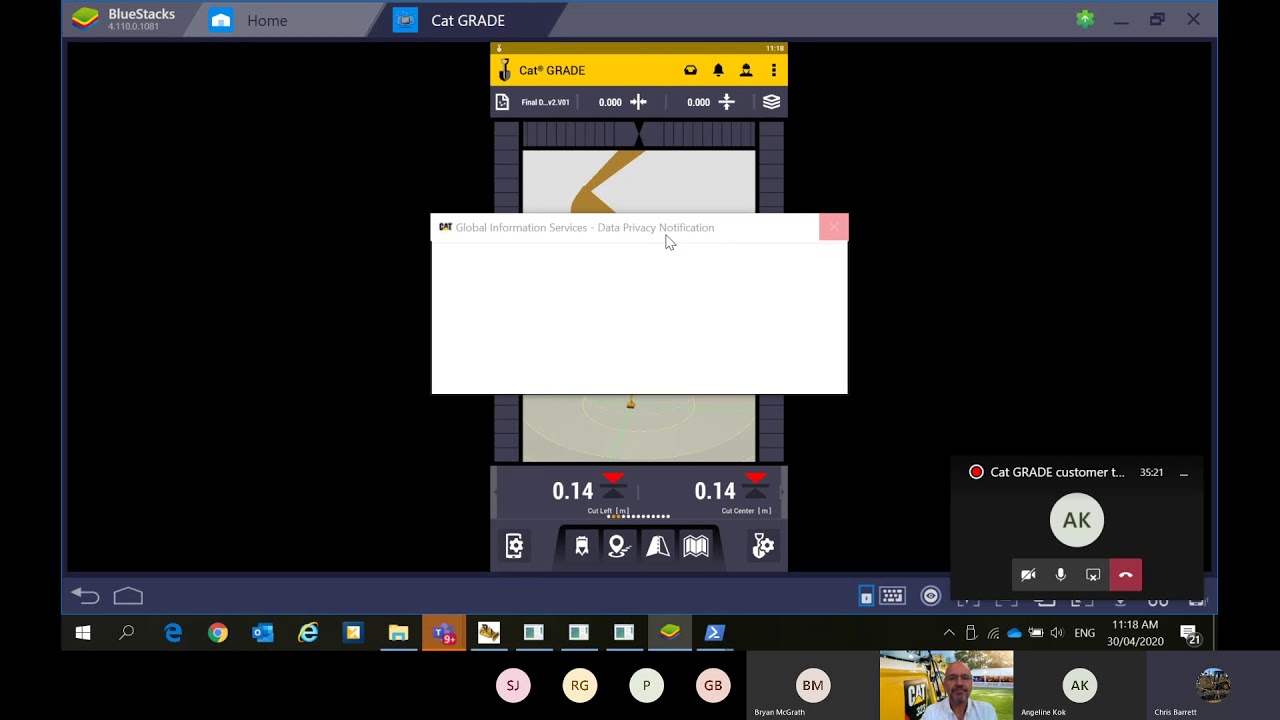Tap the Android back arrow
1280x720 pixels.
pos(85,596)
